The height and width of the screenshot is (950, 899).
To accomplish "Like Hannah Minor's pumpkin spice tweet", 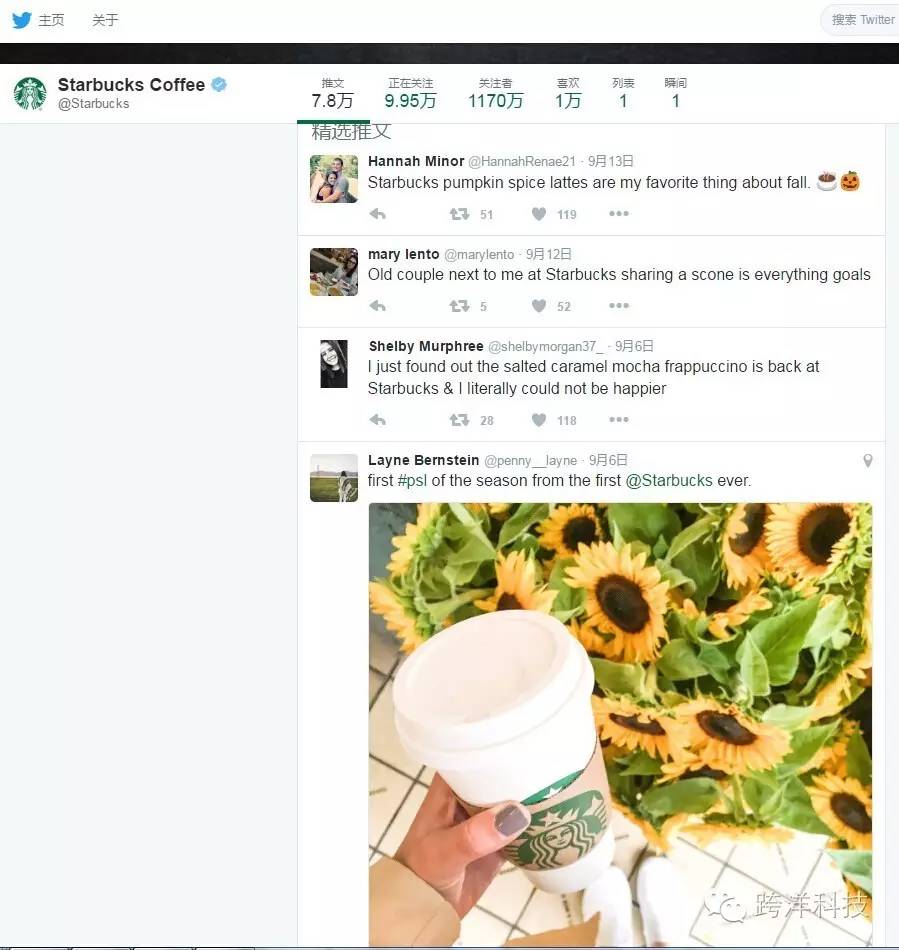I will [539, 214].
